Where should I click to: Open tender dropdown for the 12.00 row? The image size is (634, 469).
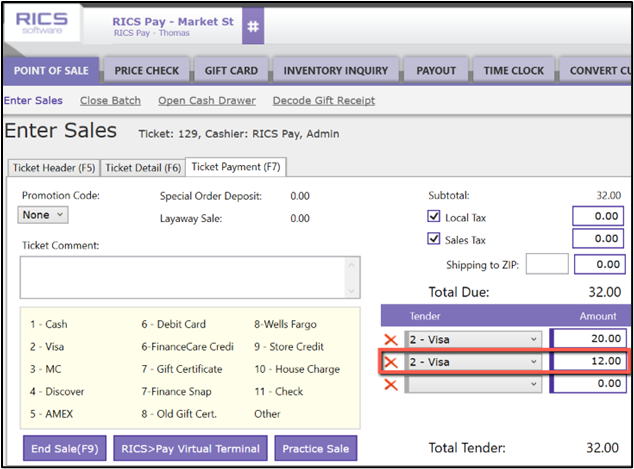coord(475,361)
